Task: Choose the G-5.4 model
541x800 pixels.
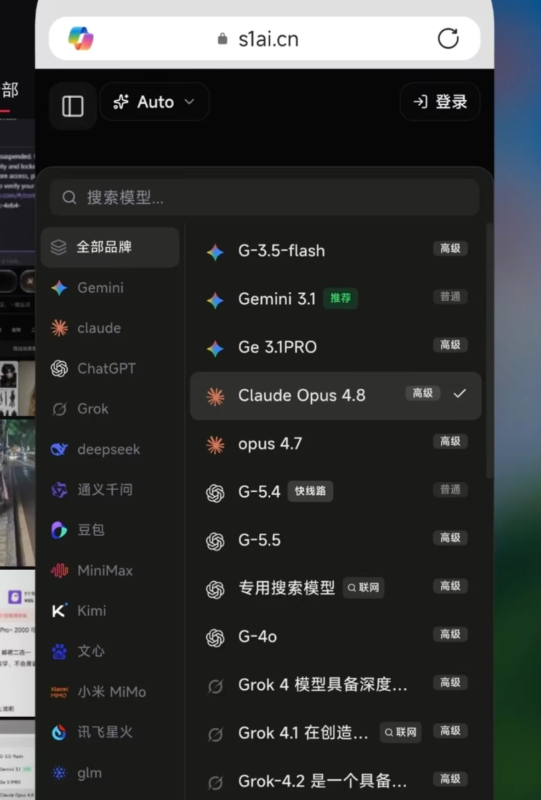Action: click(335, 492)
